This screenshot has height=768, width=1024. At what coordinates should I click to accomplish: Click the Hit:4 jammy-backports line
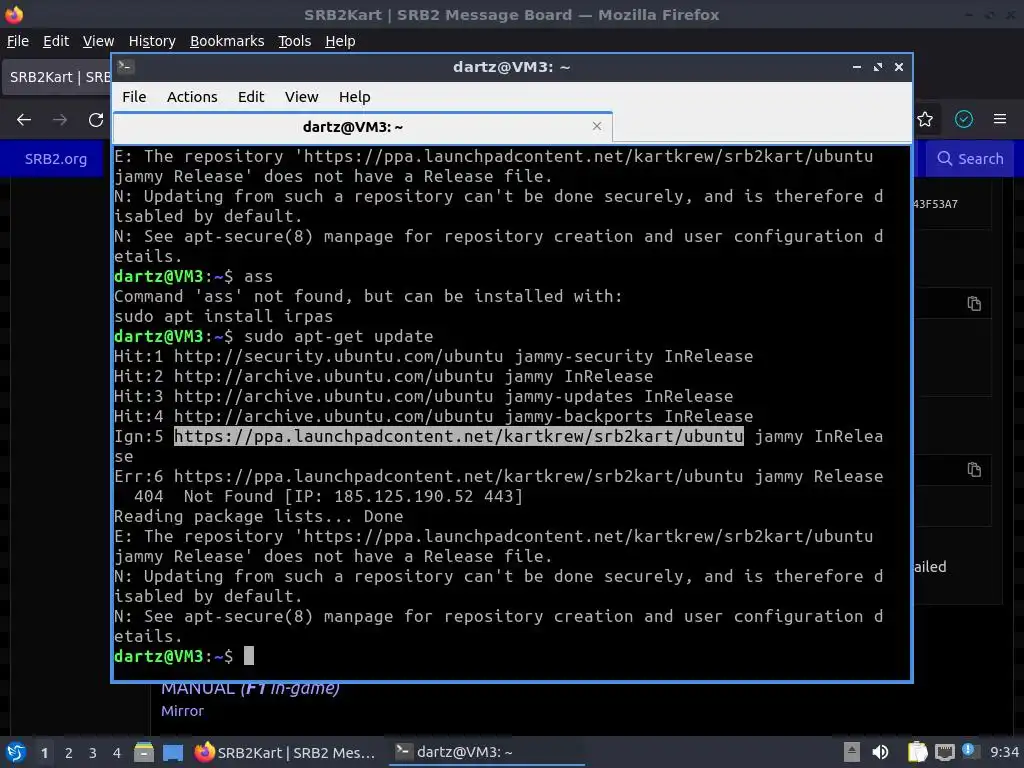click(x=434, y=417)
